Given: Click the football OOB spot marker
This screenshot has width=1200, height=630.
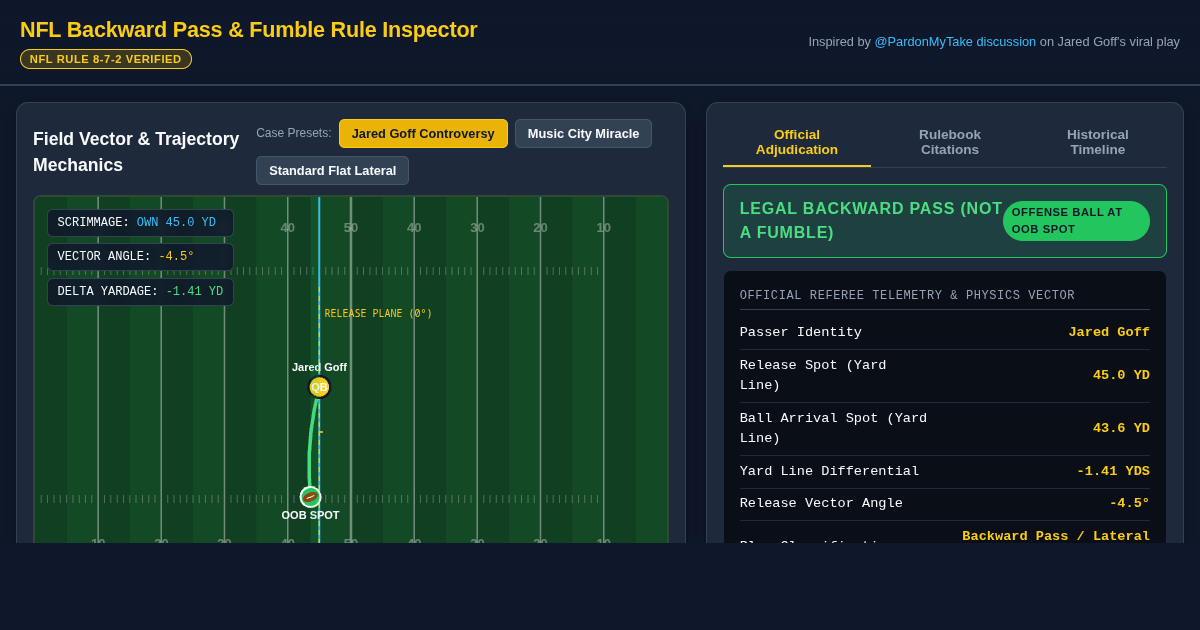Looking at the screenshot, I should 310,497.
